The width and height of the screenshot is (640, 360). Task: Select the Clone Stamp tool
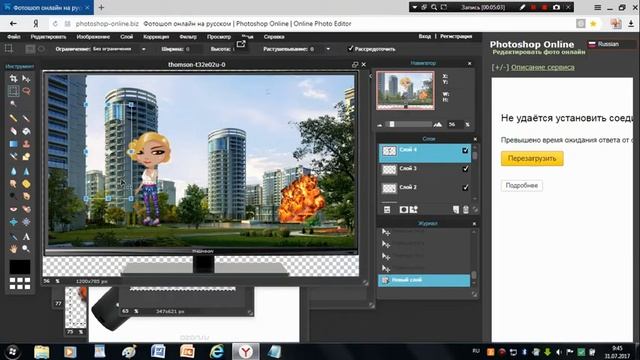click(x=26, y=144)
